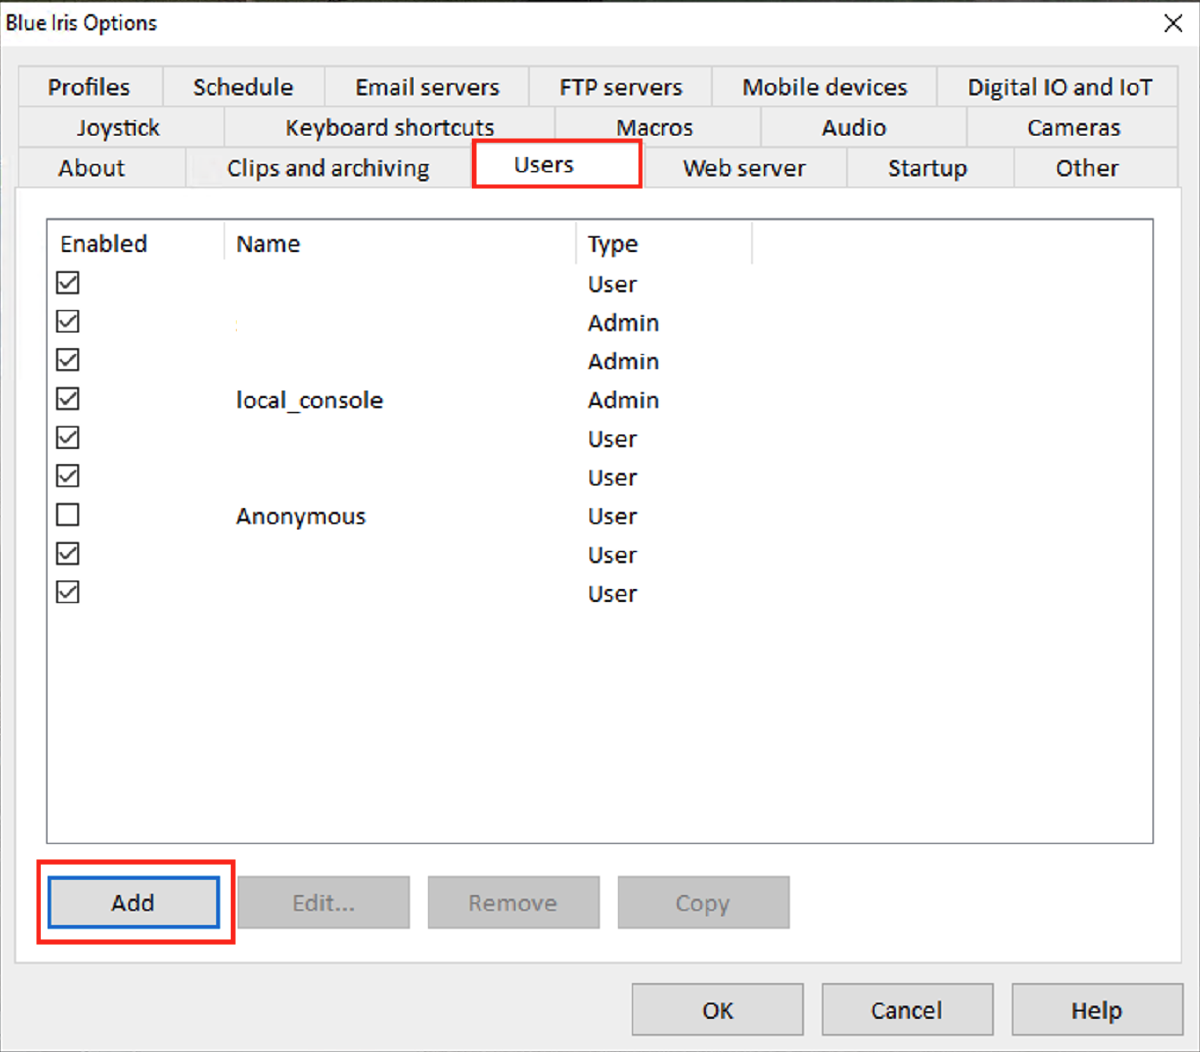Toggle the last user's enabled checkbox
The width and height of the screenshot is (1200, 1052).
coord(68,592)
